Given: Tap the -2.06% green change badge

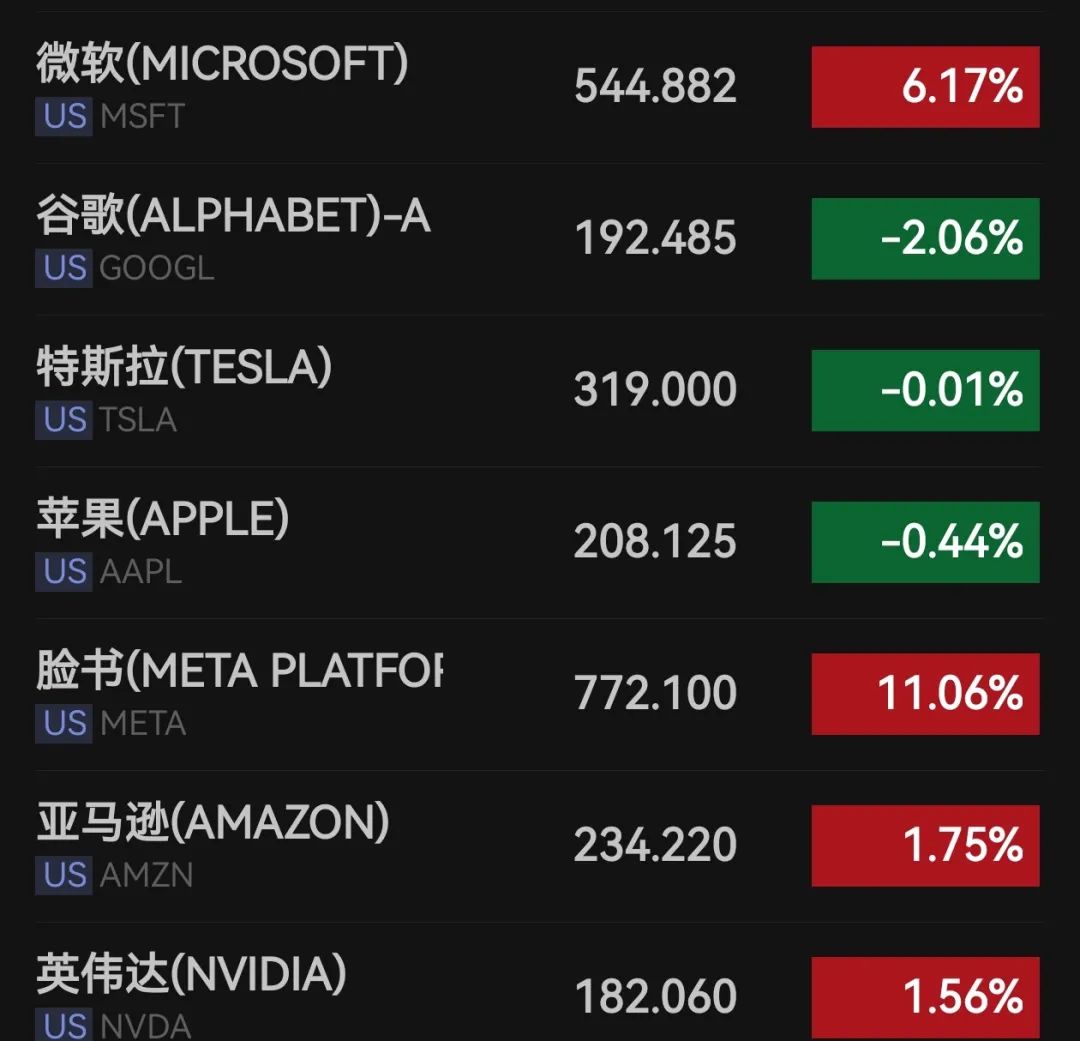Looking at the screenshot, I should click(925, 238).
